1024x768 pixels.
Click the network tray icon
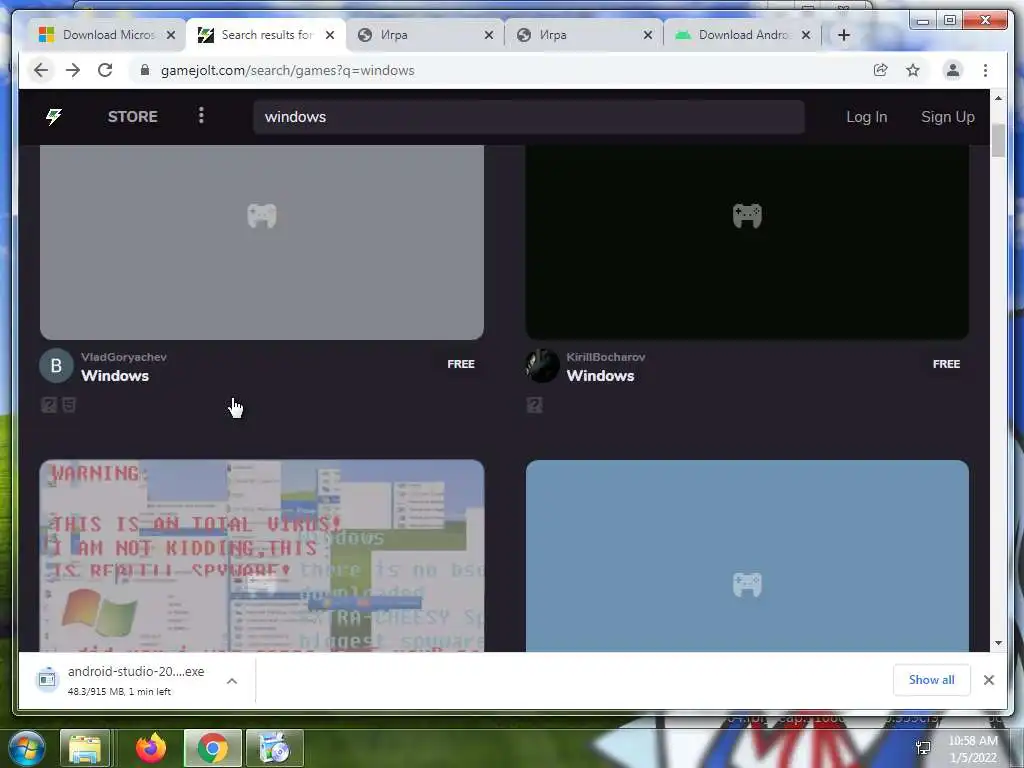[923, 748]
